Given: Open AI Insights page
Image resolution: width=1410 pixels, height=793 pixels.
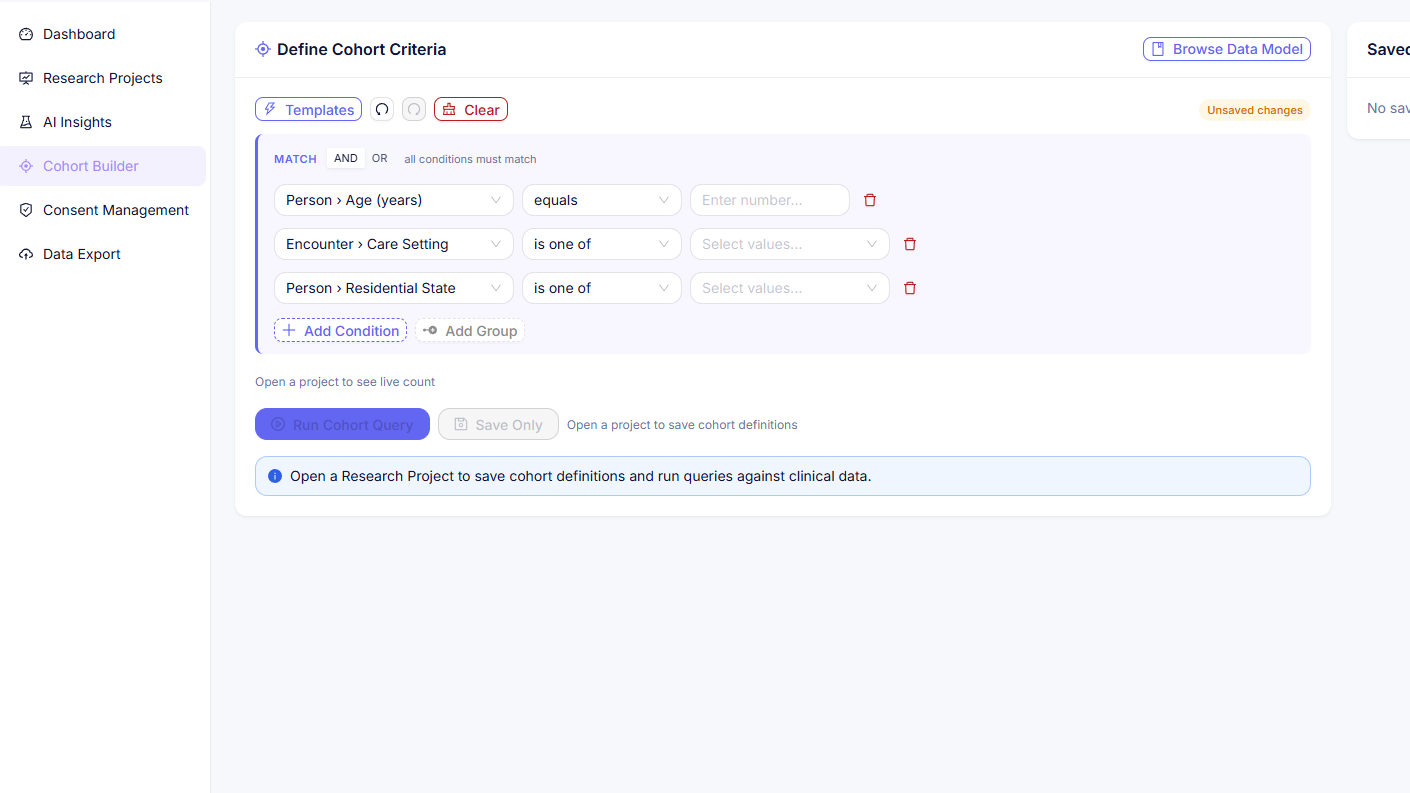Looking at the screenshot, I should click(102, 122).
